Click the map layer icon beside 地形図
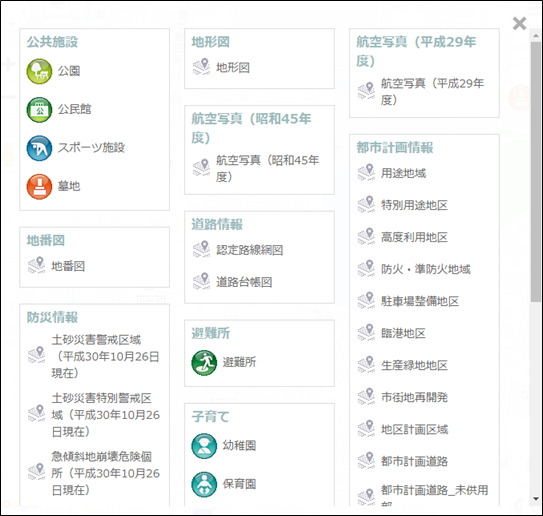 [x=201, y=67]
